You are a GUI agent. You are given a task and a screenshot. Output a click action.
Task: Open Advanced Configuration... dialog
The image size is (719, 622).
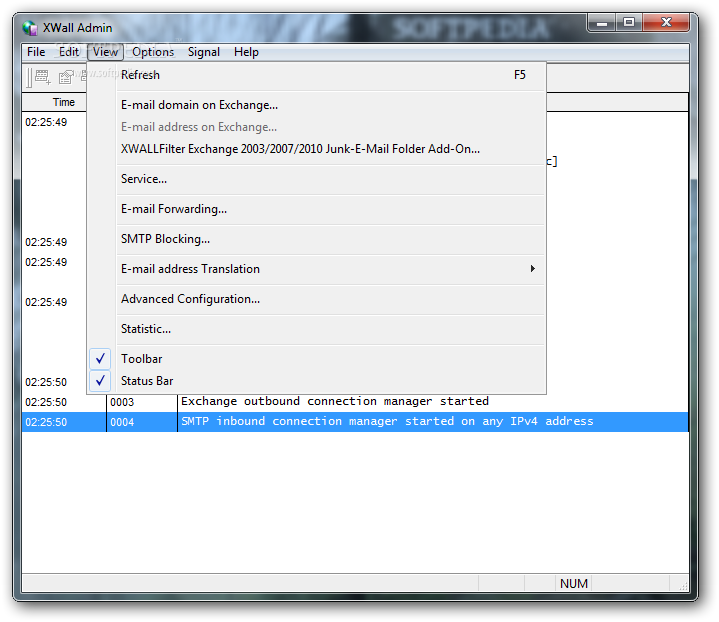[x=317, y=299]
